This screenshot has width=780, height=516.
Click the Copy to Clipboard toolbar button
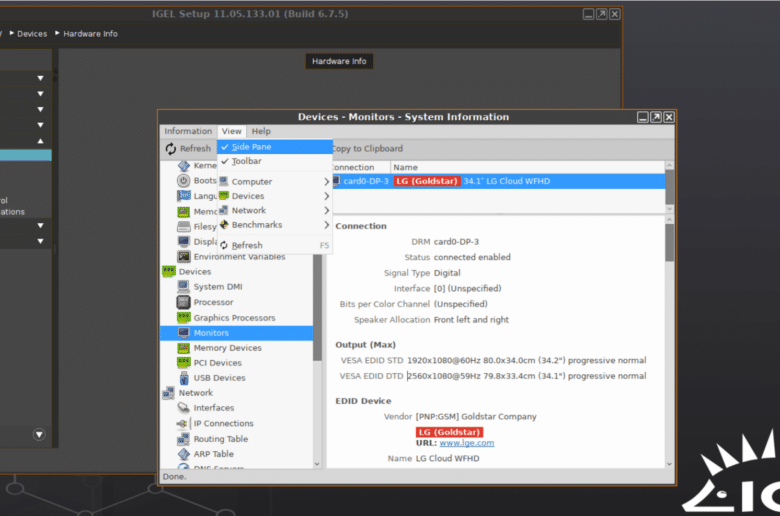367,148
